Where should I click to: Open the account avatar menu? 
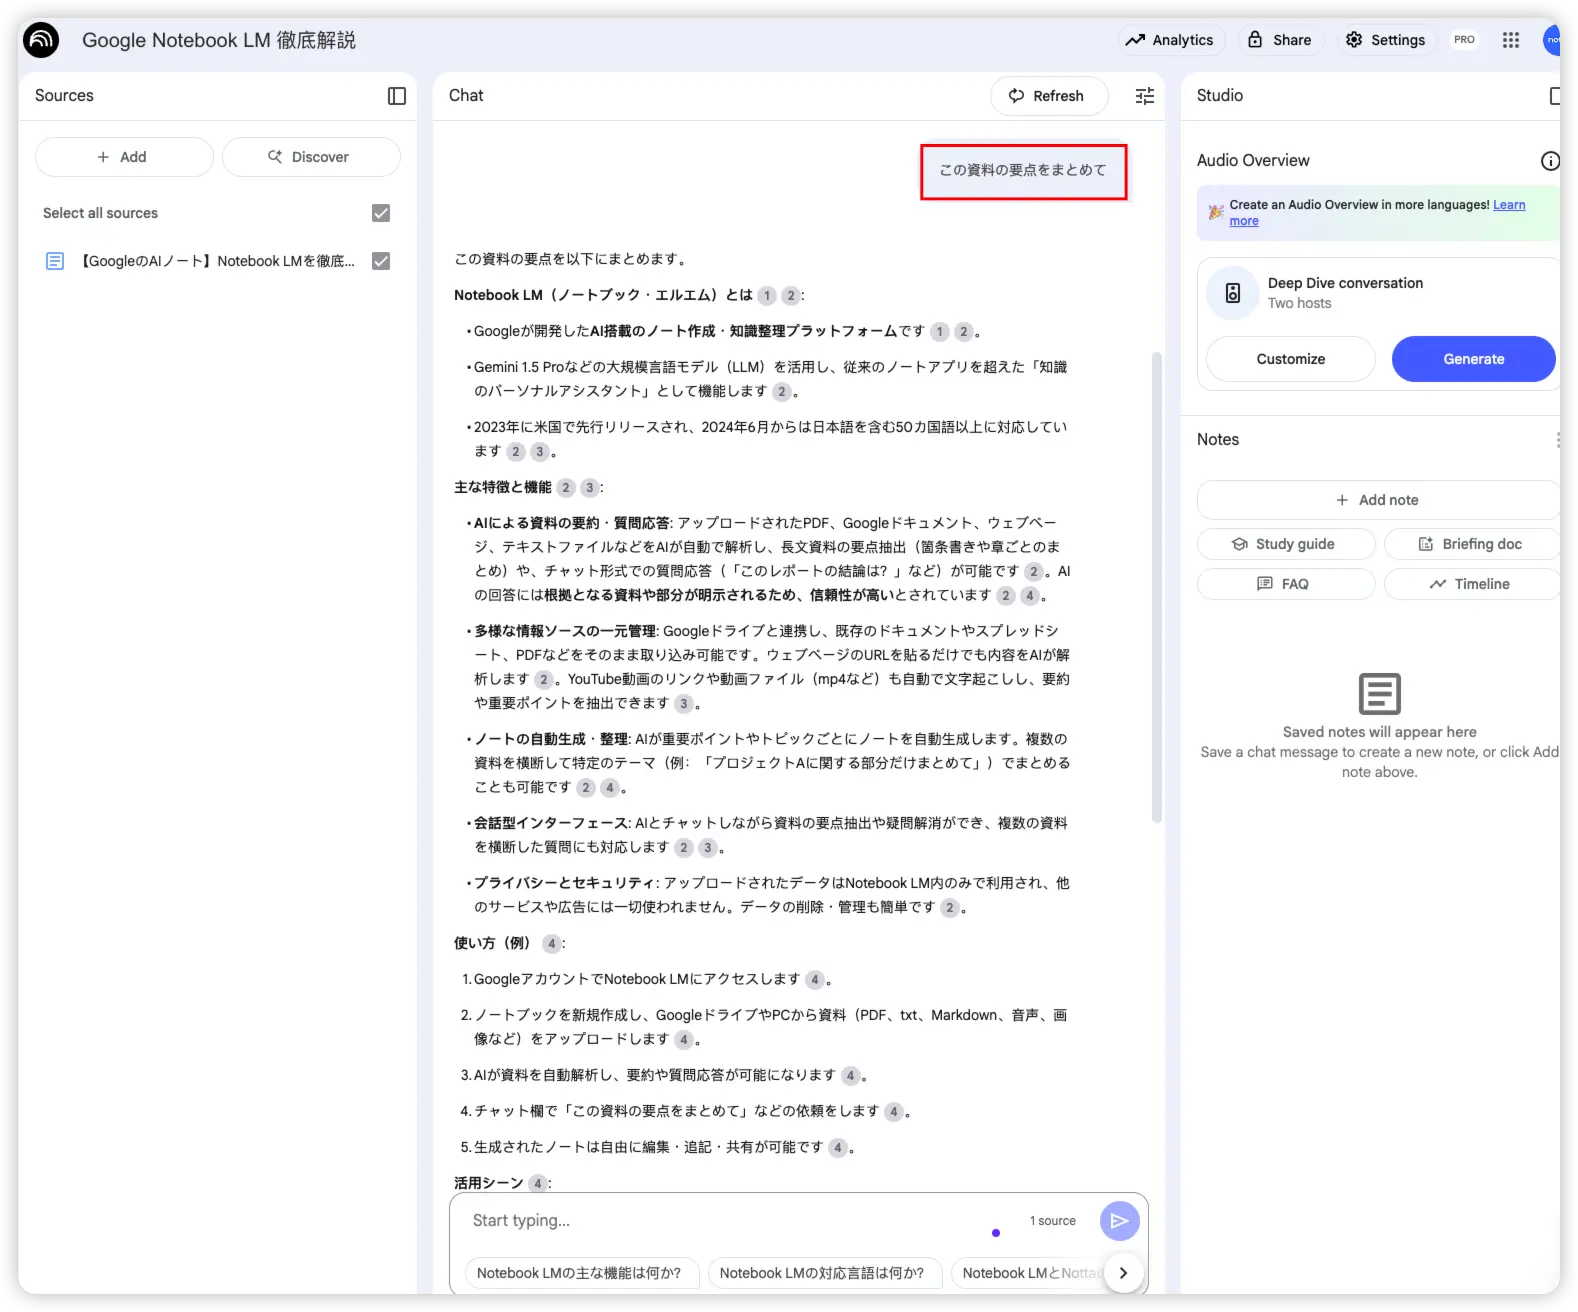pos(1552,40)
